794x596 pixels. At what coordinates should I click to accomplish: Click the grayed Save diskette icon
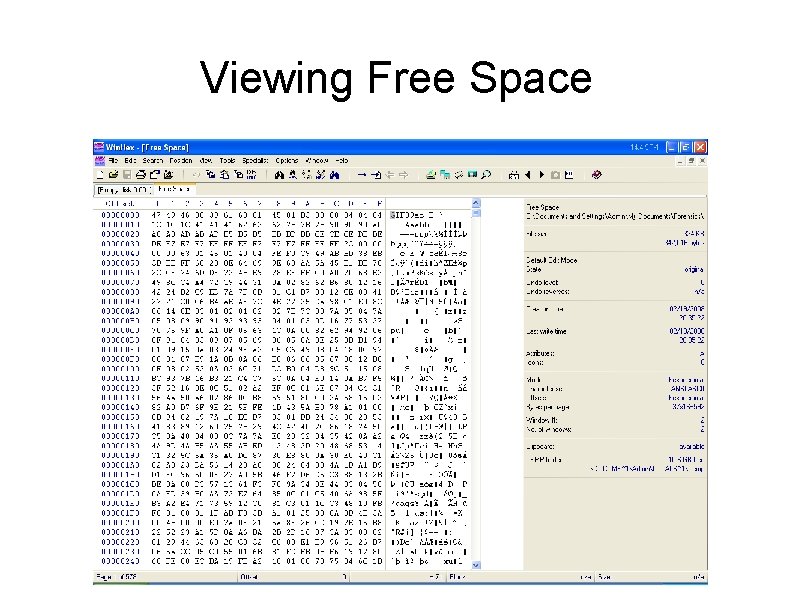[x=127, y=175]
